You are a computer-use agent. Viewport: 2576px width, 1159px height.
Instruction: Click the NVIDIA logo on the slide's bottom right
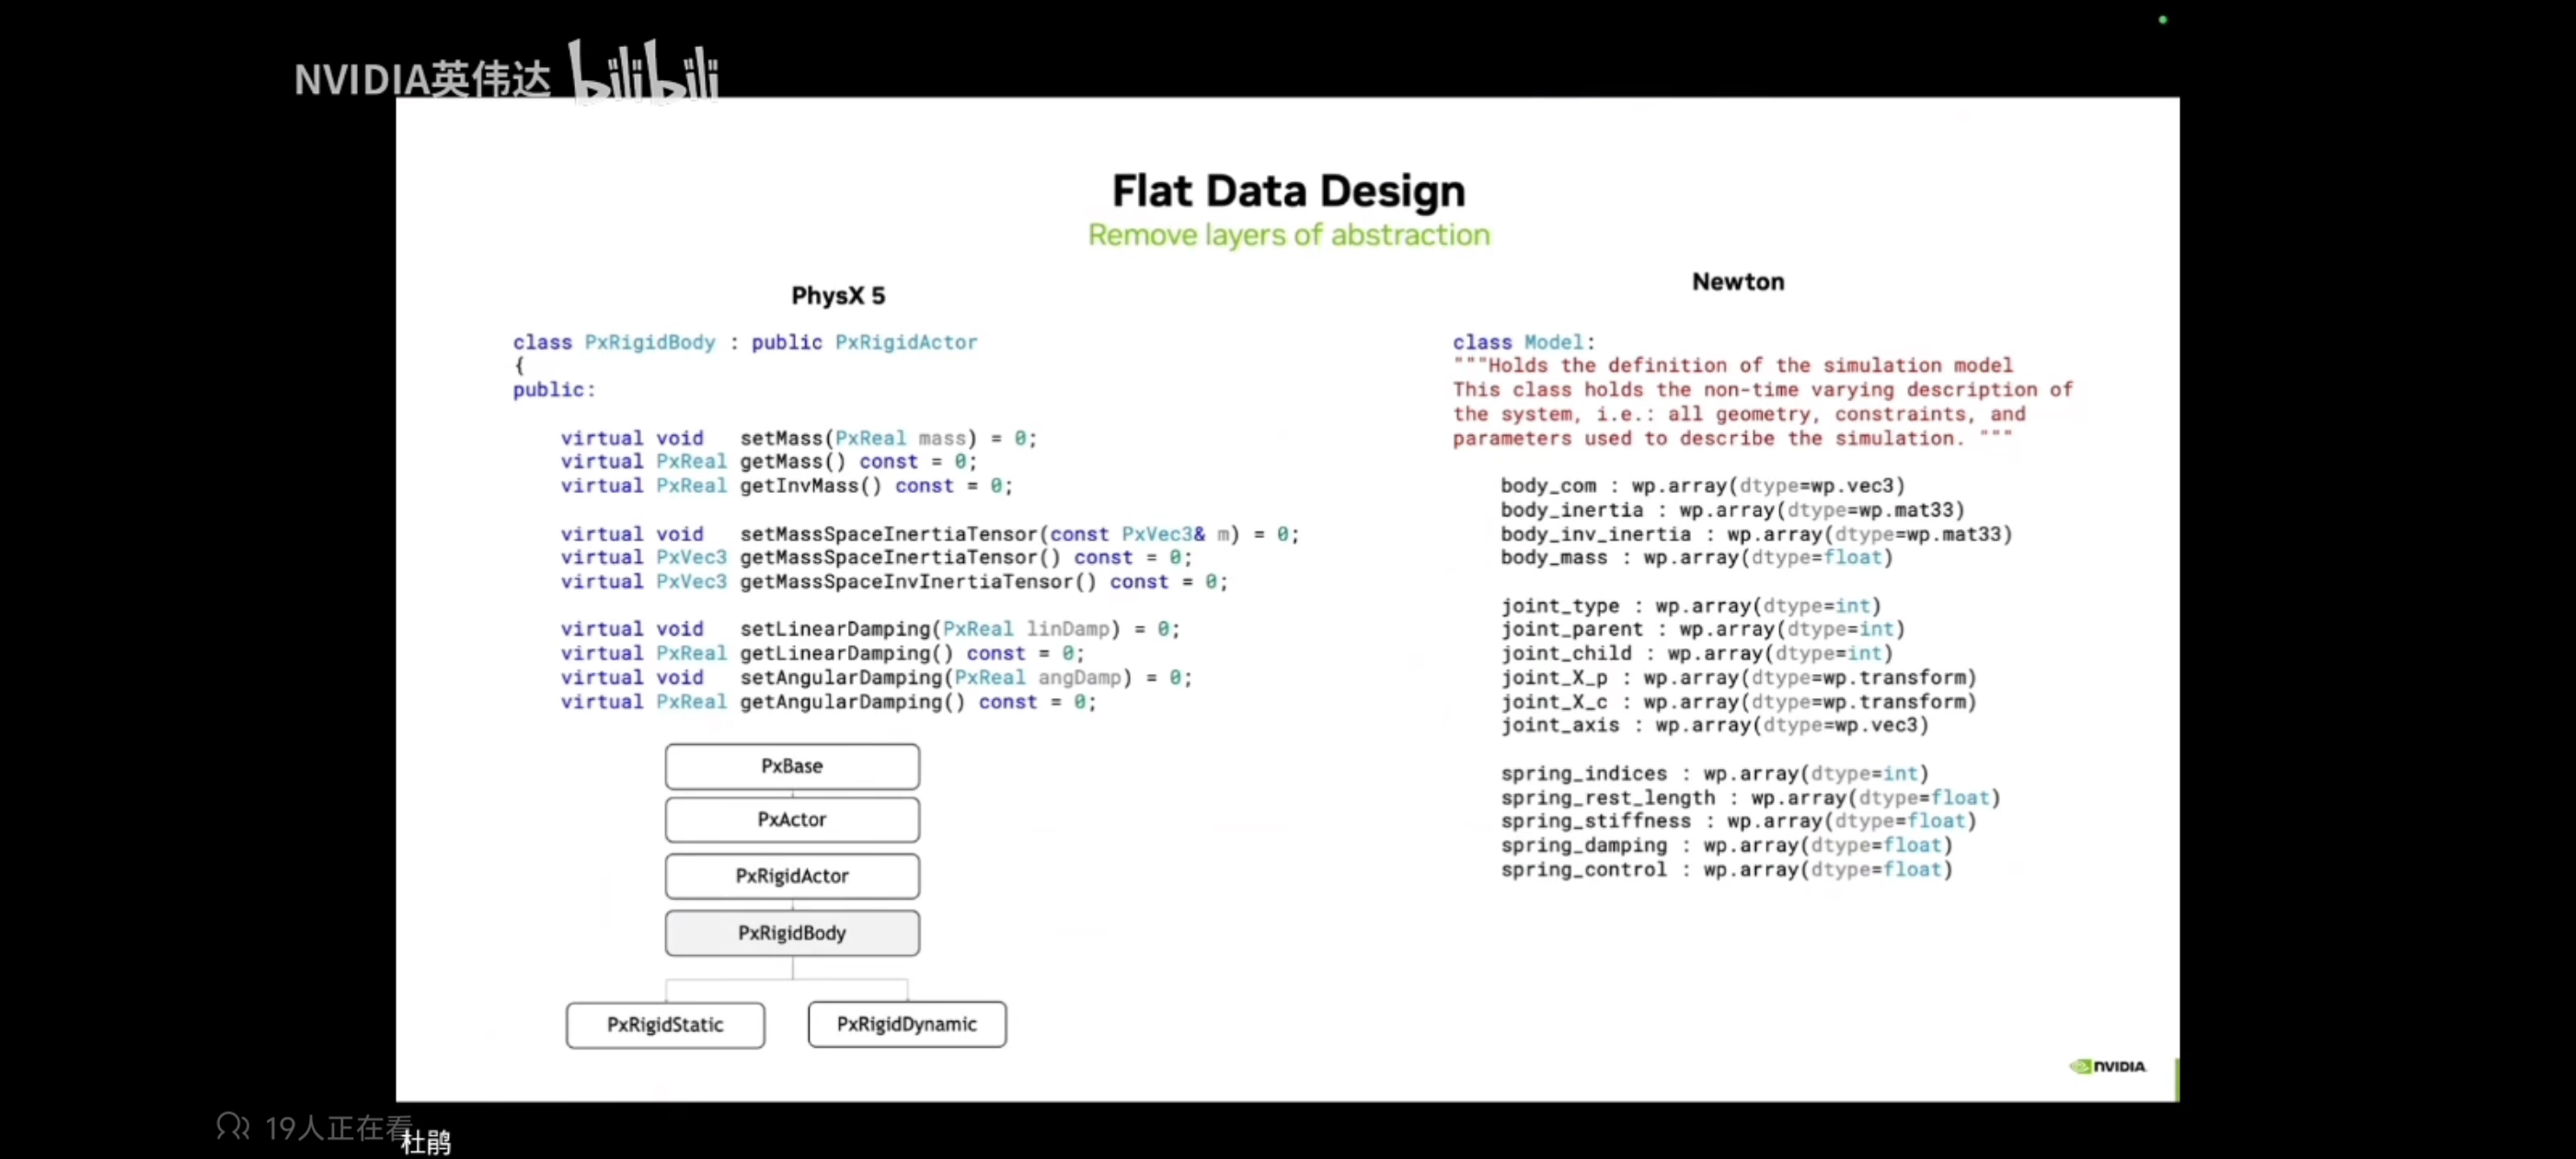point(2107,1066)
